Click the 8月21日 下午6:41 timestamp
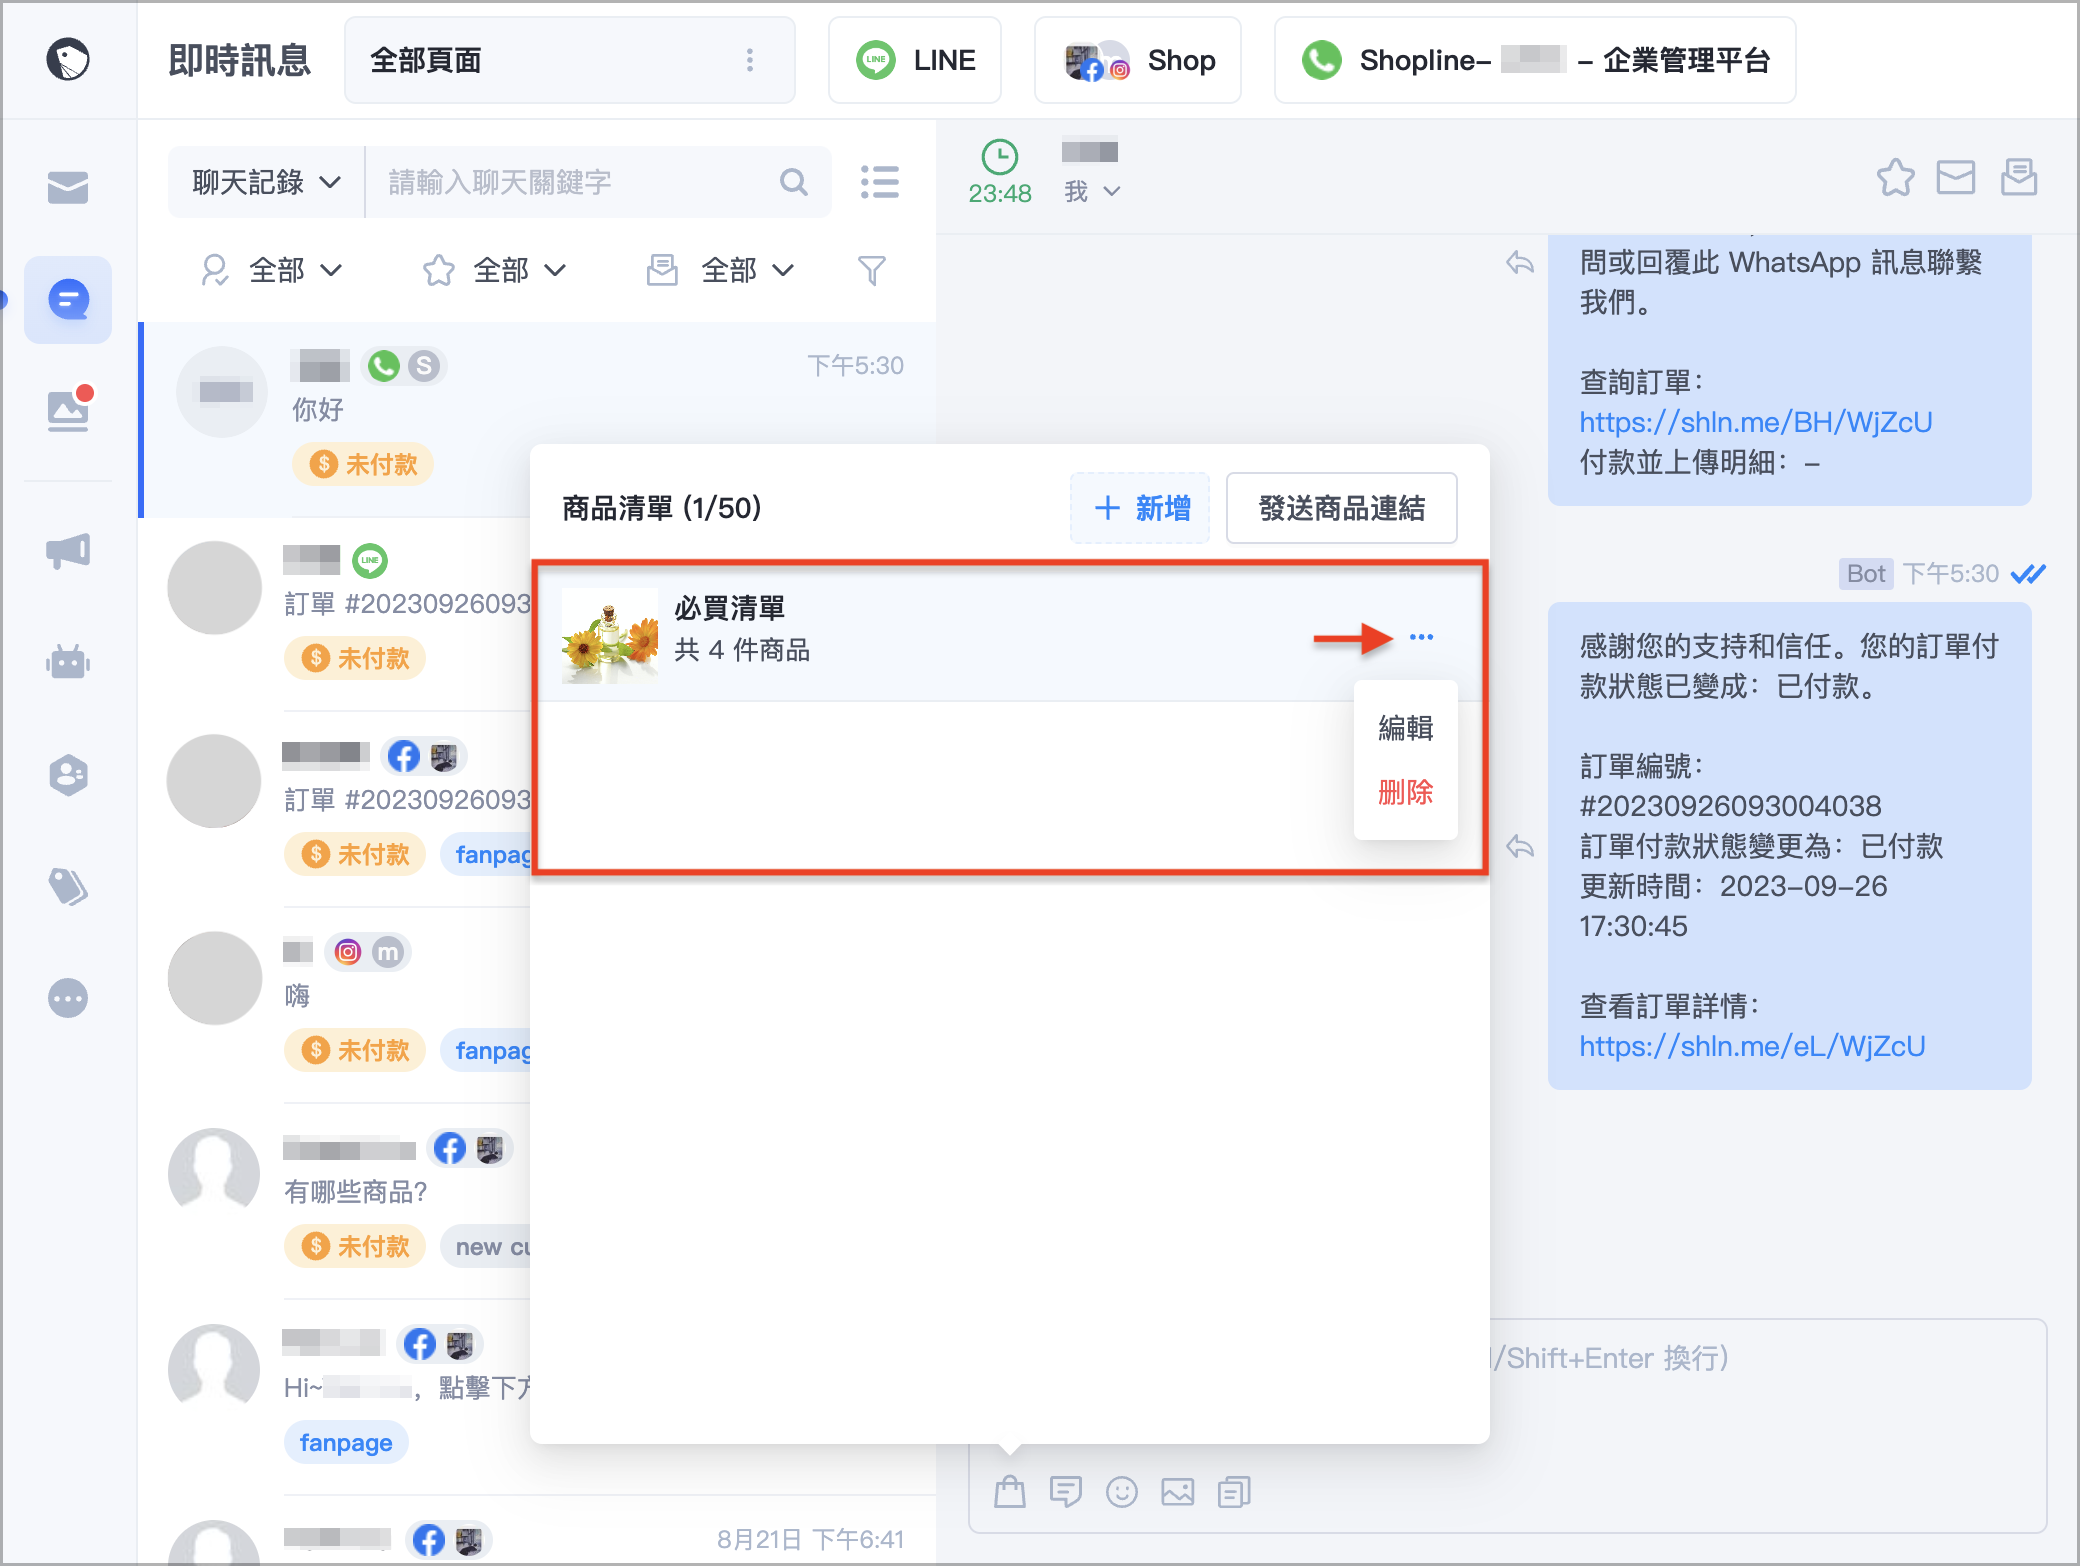The height and width of the screenshot is (1566, 2080). coord(810,1539)
